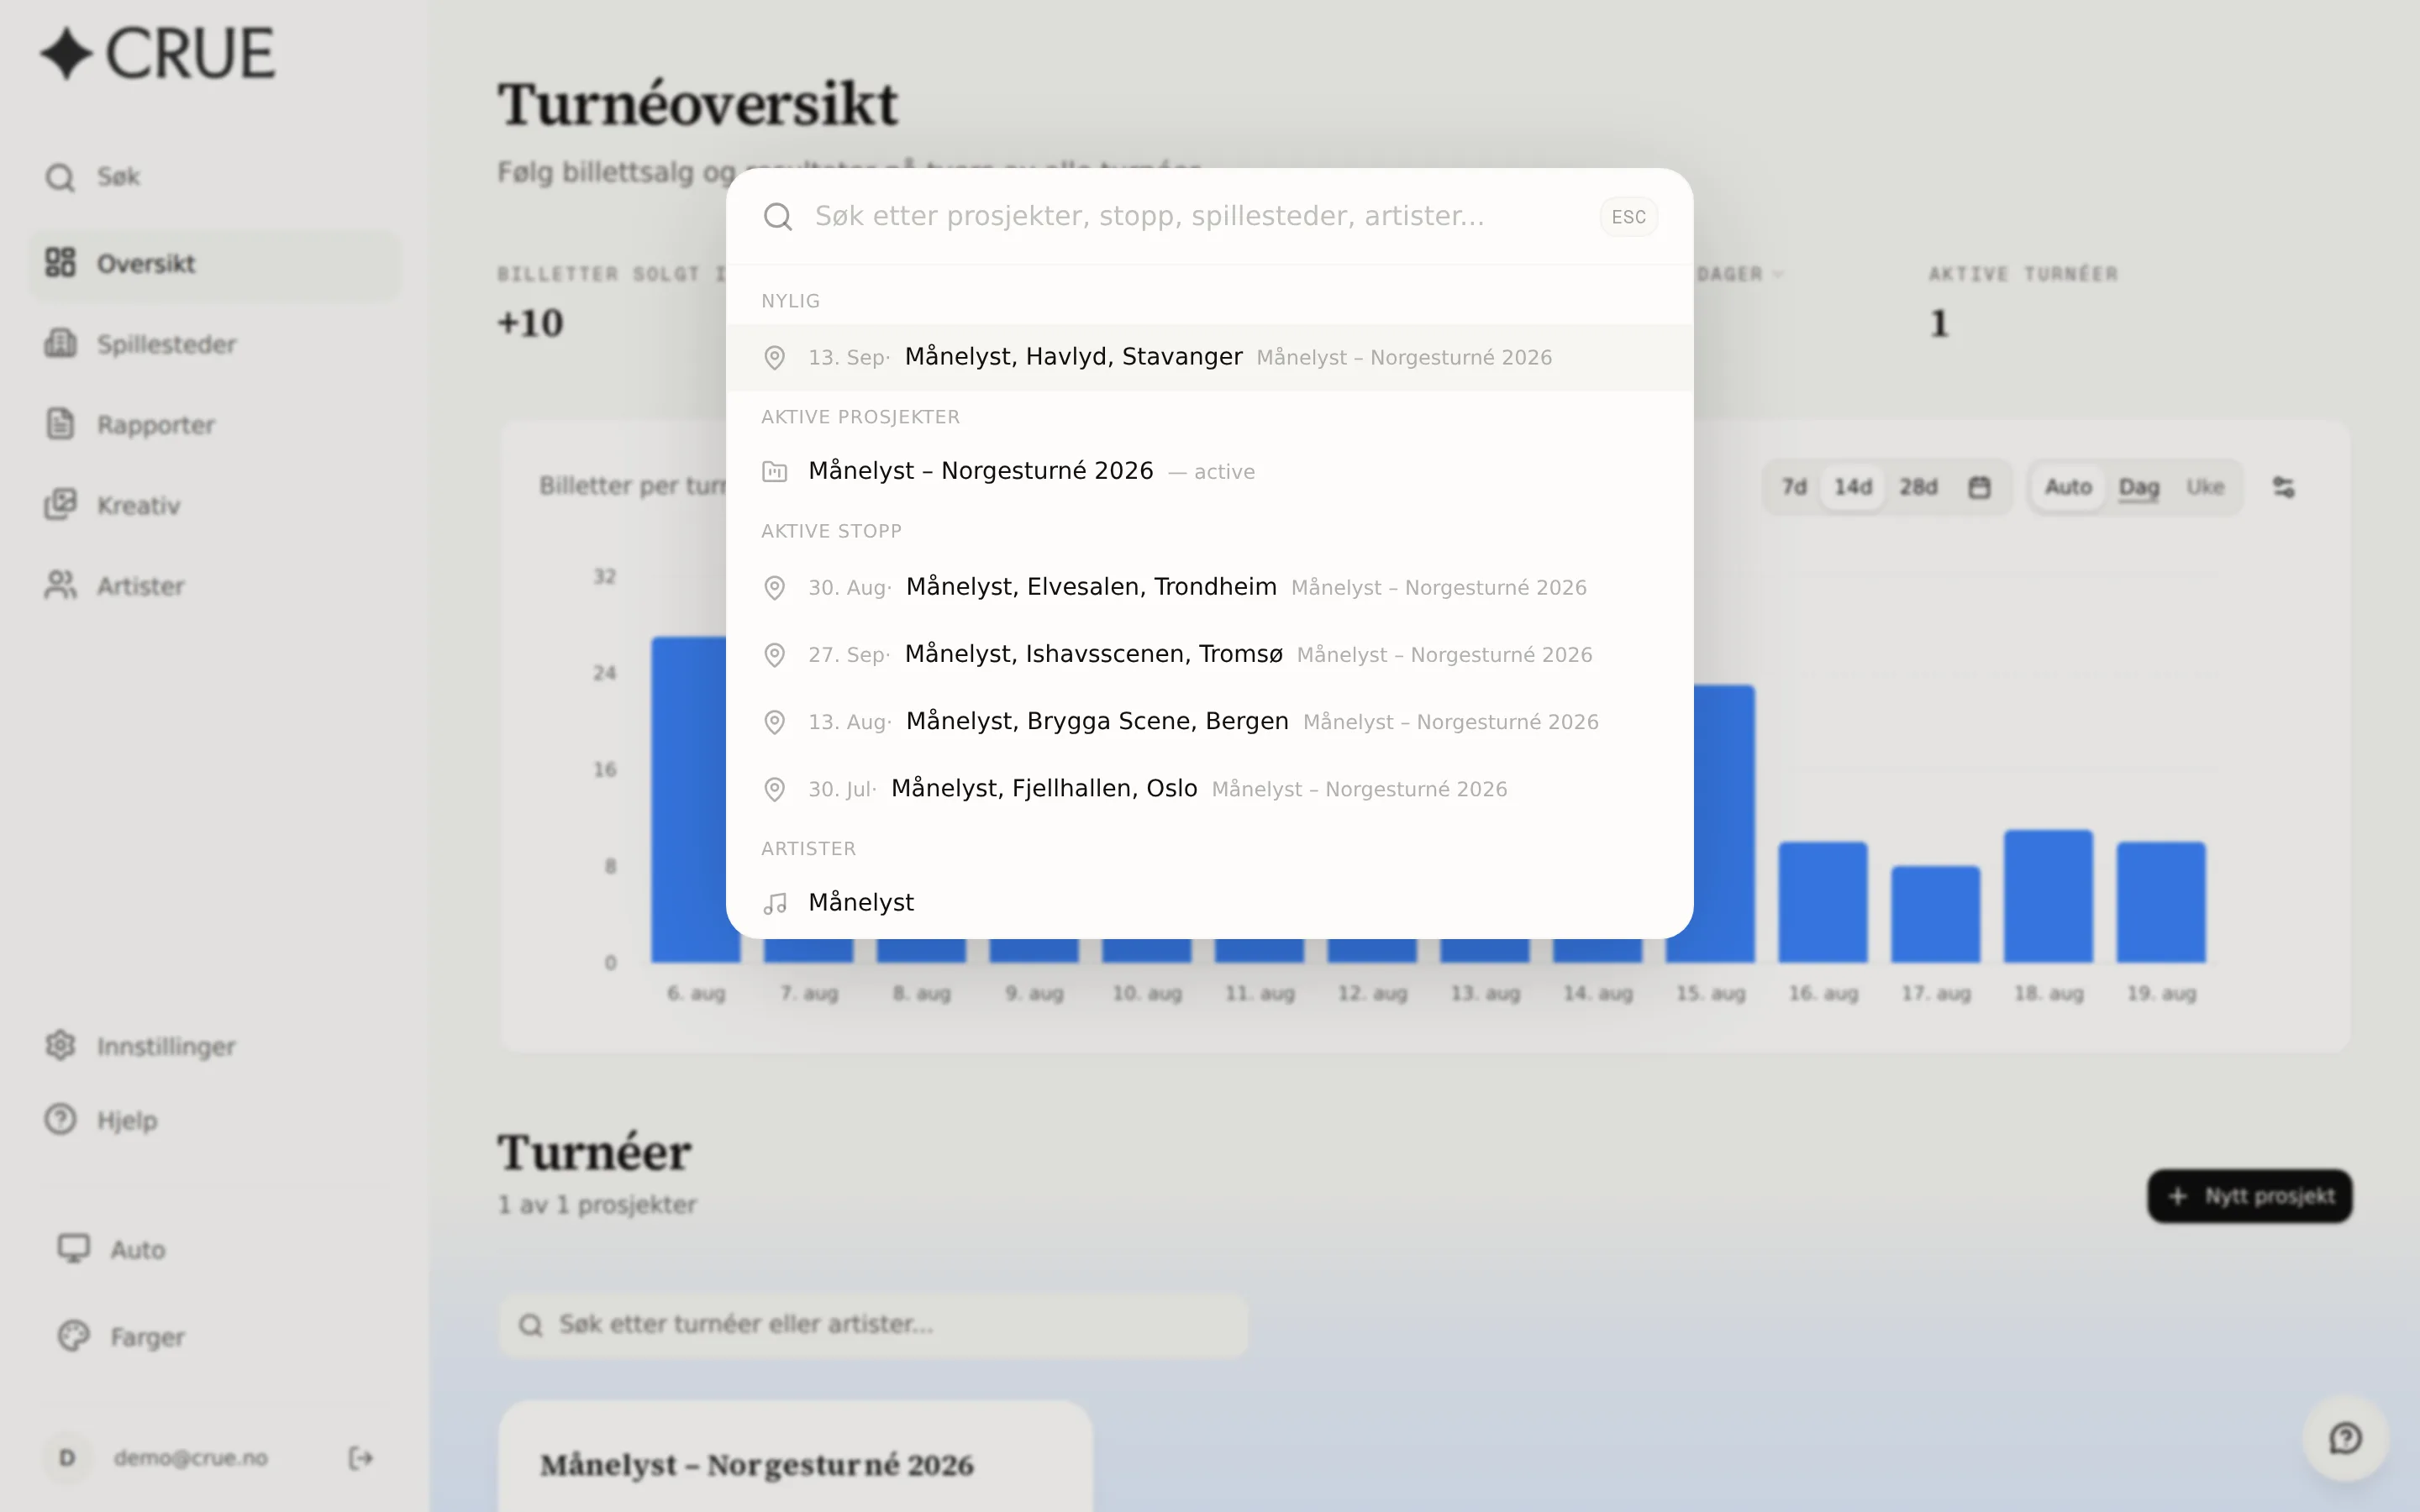Click the chart settings sliders icon
Image resolution: width=2420 pixels, height=1512 pixels.
pyautogui.click(x=2283, y=487)
